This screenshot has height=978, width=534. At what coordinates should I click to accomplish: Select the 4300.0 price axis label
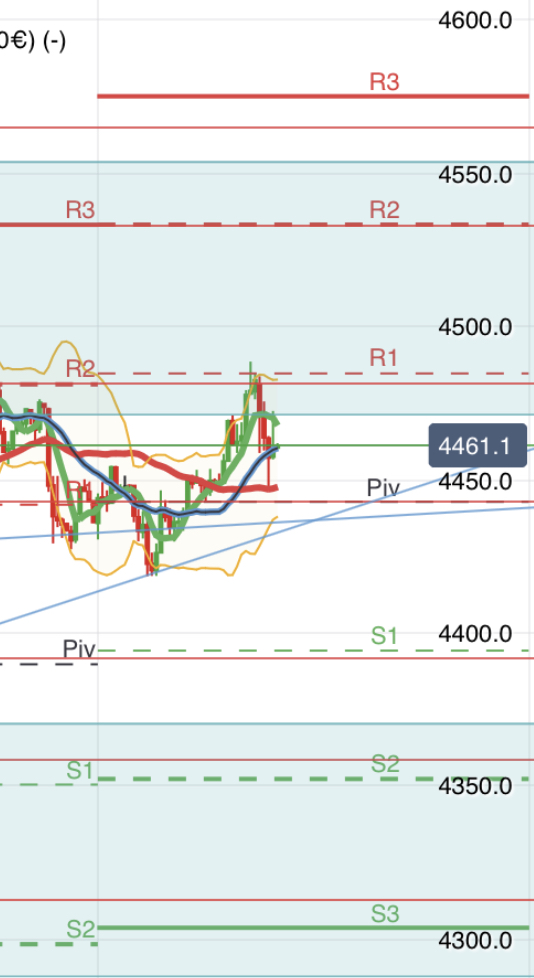tap(475, 940)
